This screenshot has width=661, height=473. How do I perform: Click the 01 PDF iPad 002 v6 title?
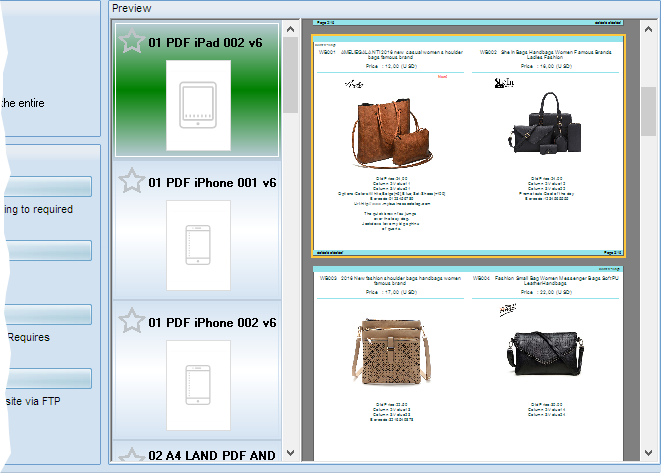(x=205, y=43)
